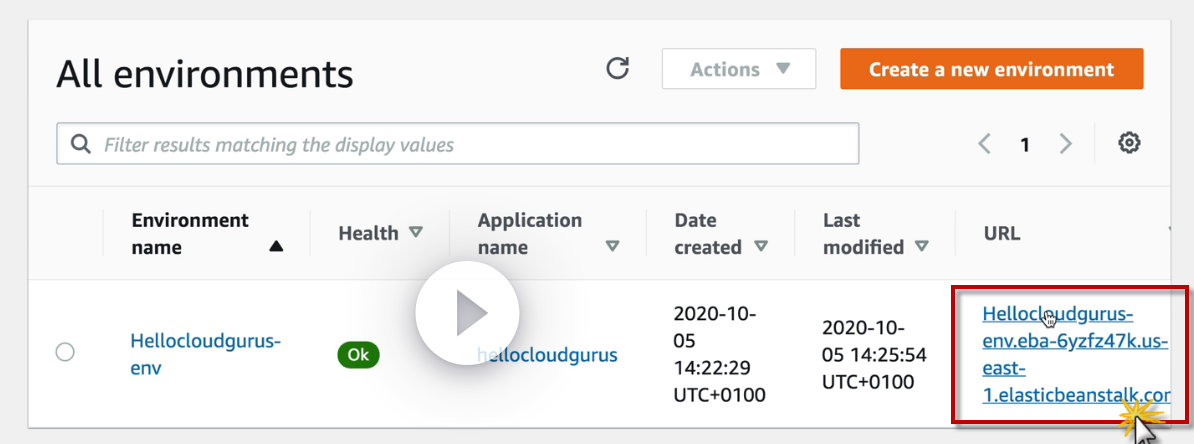Click the magnifier search icon
The height and width of the screenshot is (444, 1194).
[x=81, y=145]
